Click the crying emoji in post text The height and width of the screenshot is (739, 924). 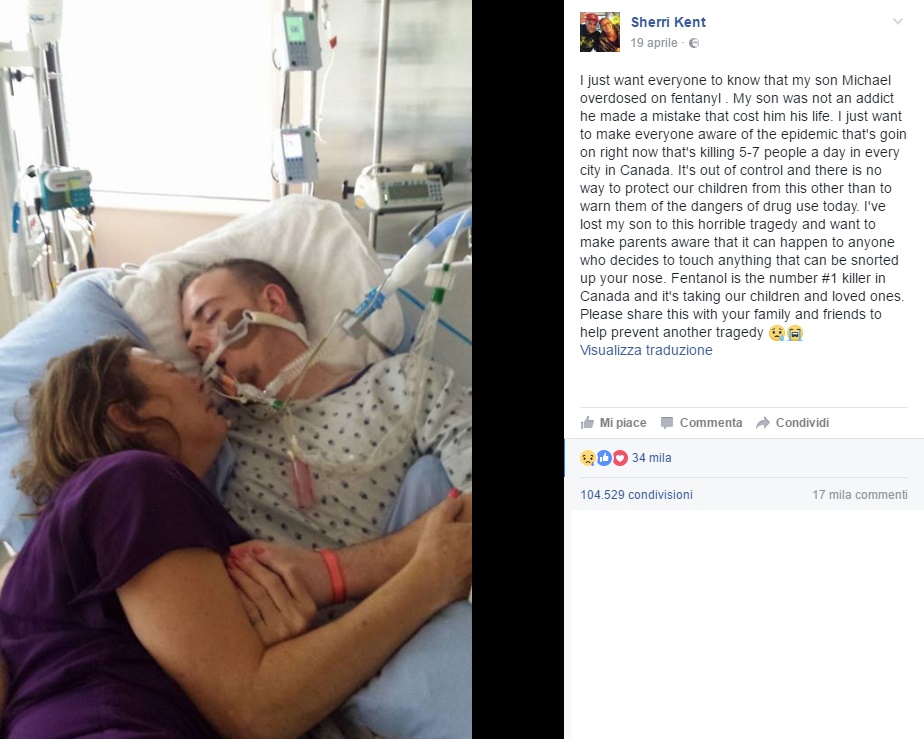[x=795, y=333]
